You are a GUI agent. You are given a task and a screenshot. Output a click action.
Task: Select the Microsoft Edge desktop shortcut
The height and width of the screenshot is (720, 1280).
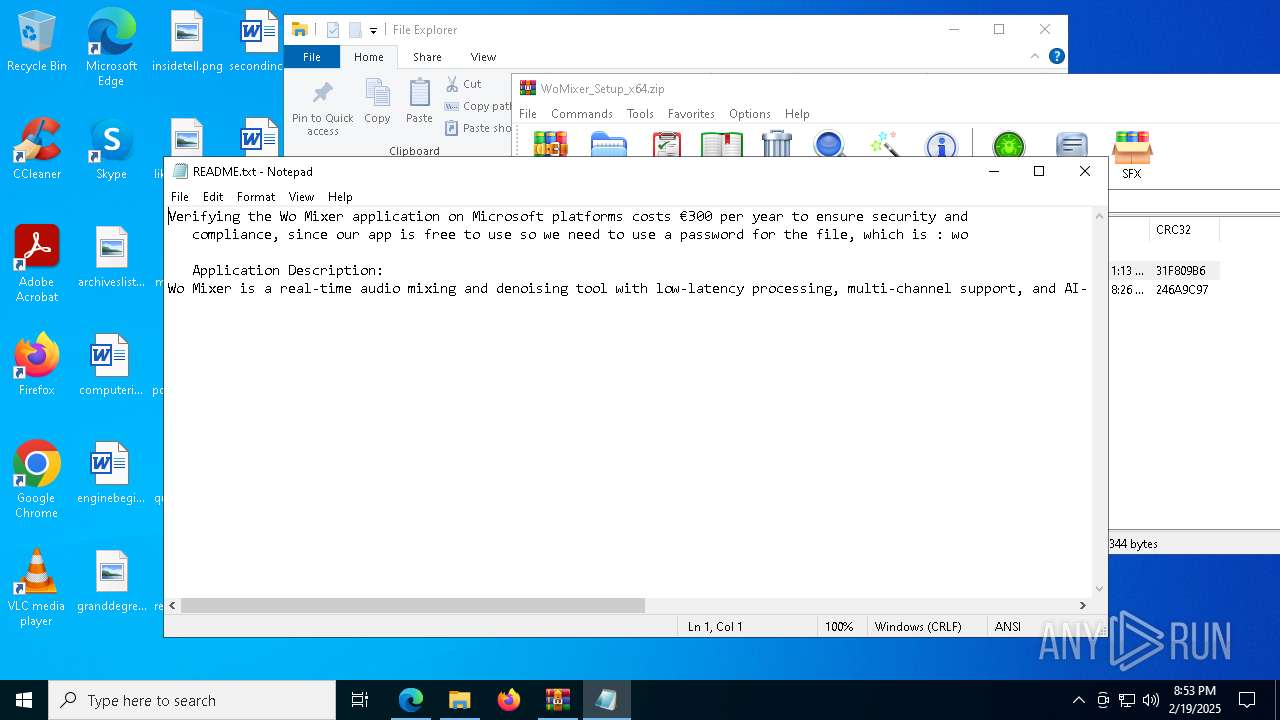(111, 48)
